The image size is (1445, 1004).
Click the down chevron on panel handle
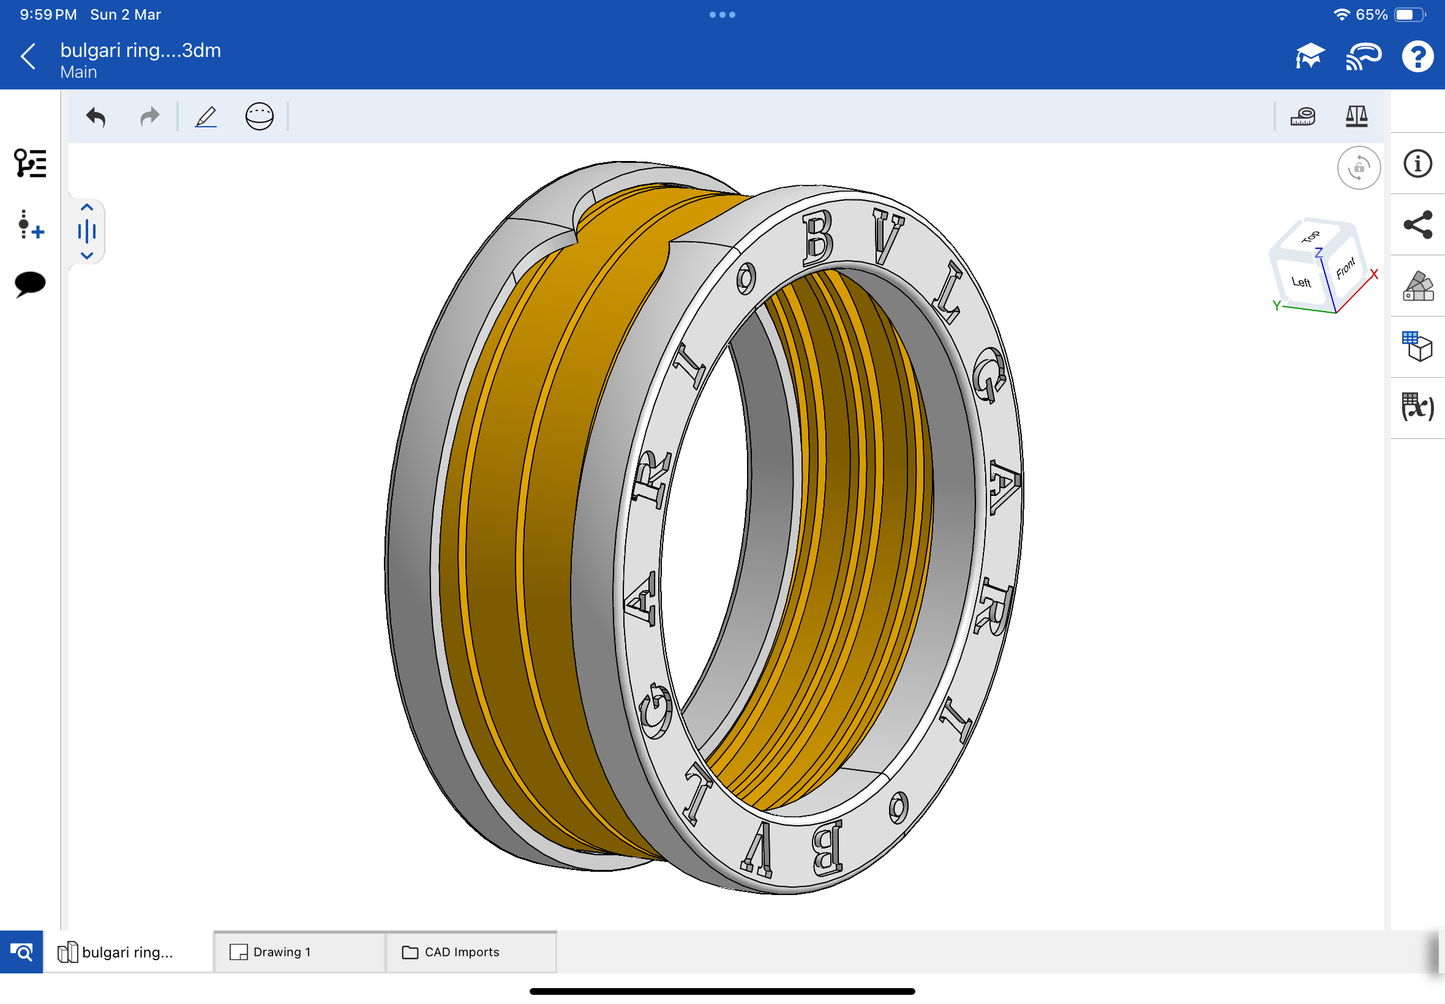point(87,256)
